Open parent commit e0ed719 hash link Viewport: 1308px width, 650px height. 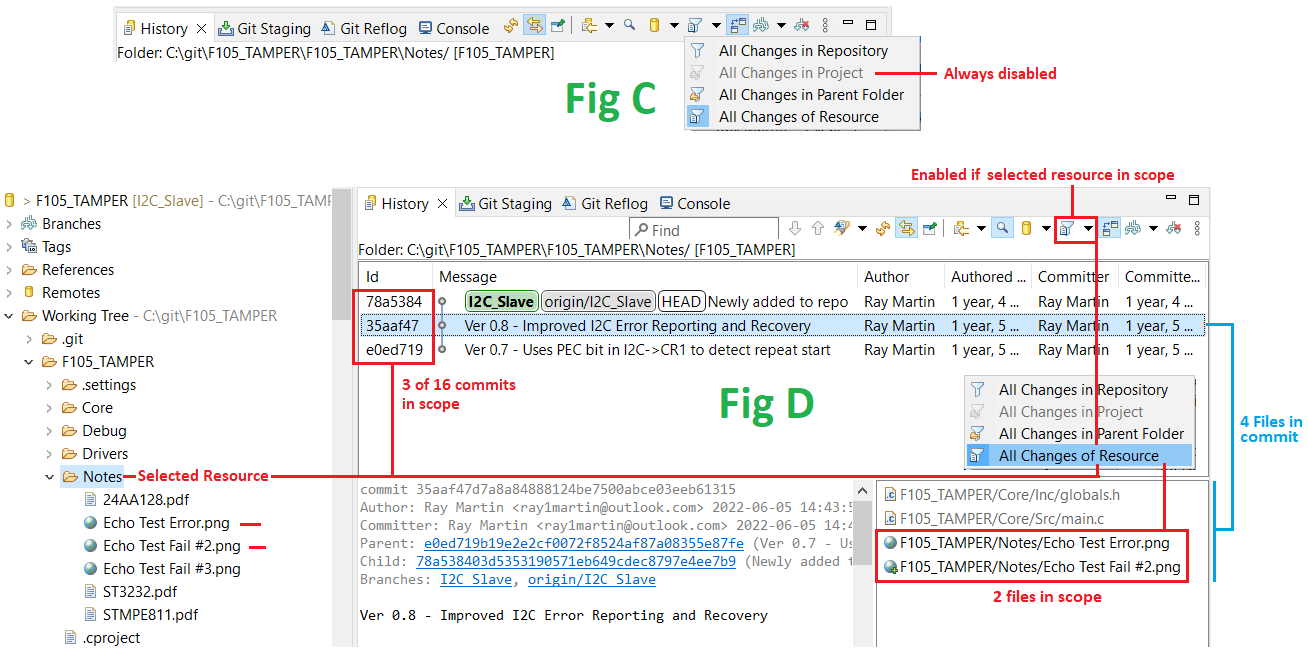point(584,543)
